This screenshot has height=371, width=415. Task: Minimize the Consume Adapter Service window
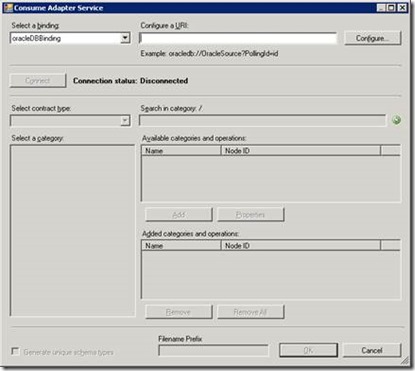pos(381,8)
